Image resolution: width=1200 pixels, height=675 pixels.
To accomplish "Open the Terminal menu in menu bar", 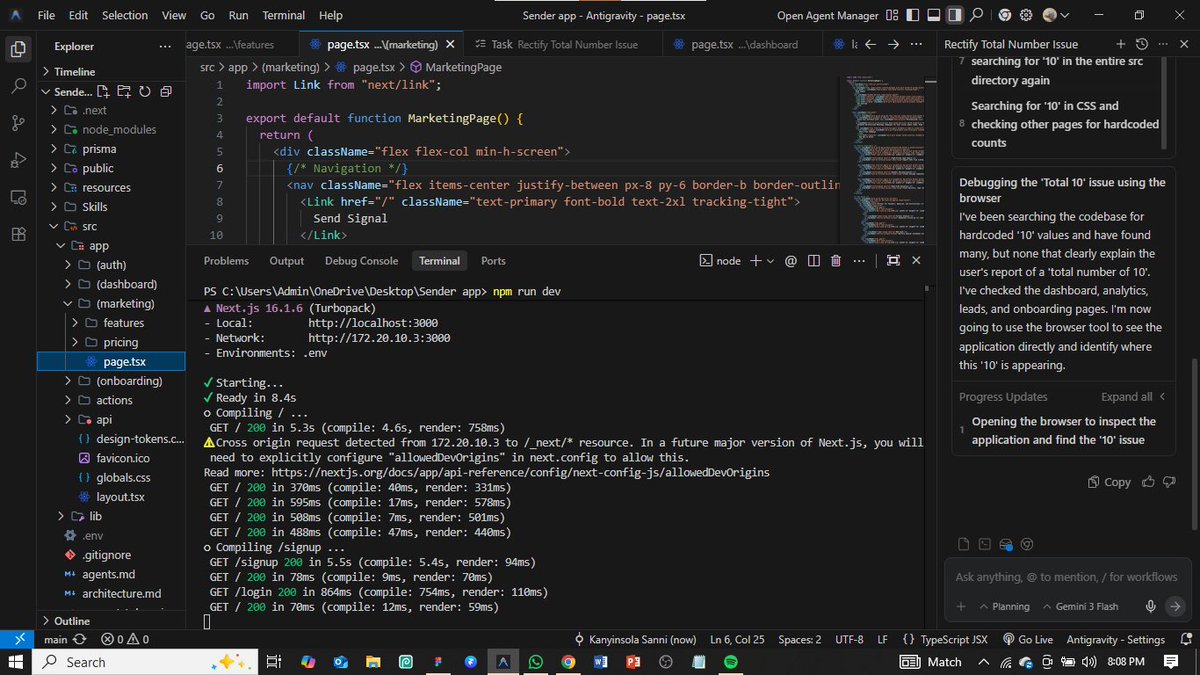I will [x=284, y=16].
